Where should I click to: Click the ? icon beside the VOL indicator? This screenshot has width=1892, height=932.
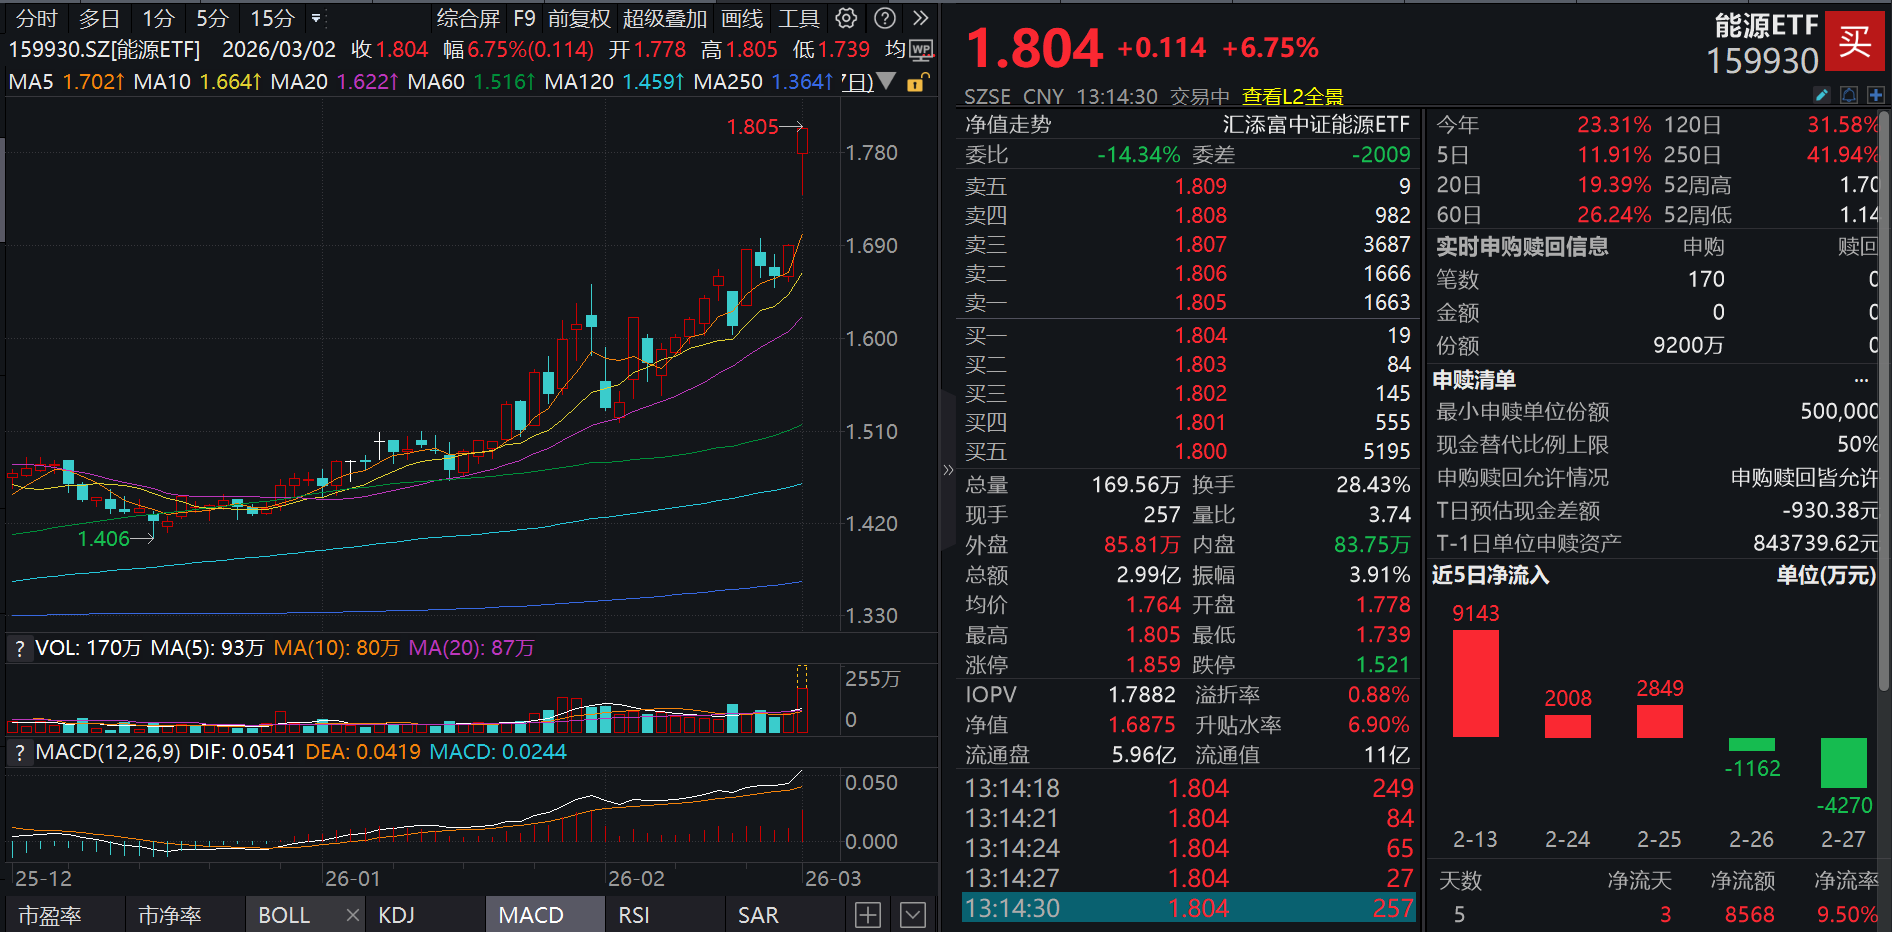19,648
